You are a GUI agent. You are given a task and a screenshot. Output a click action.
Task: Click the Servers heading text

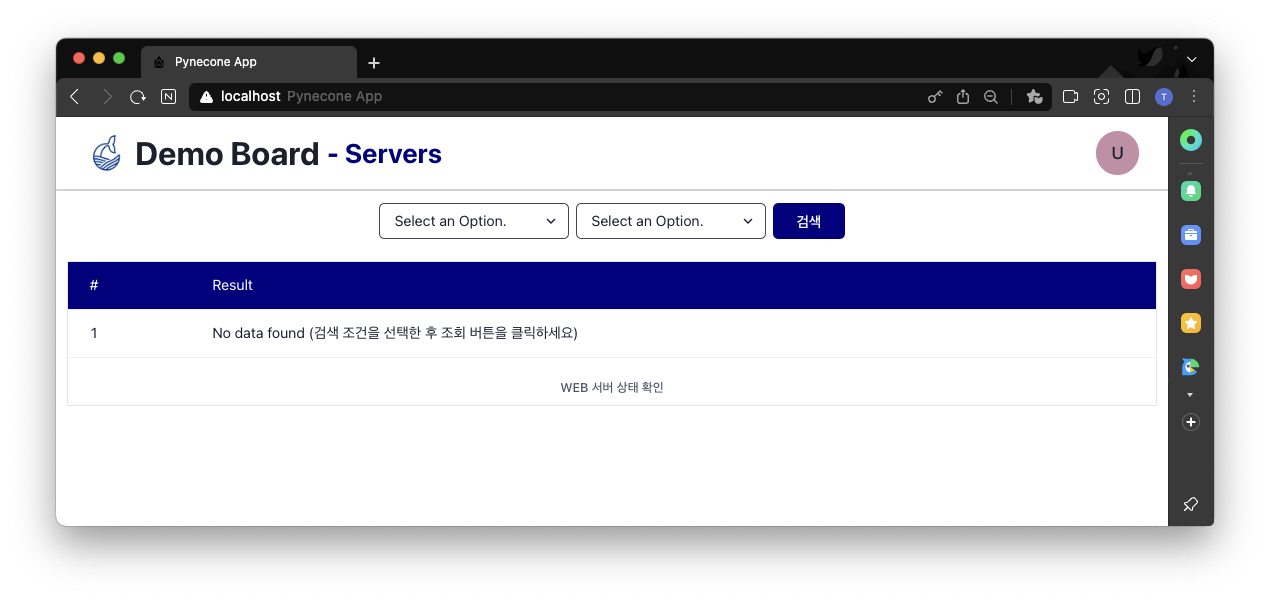(393, 154)
